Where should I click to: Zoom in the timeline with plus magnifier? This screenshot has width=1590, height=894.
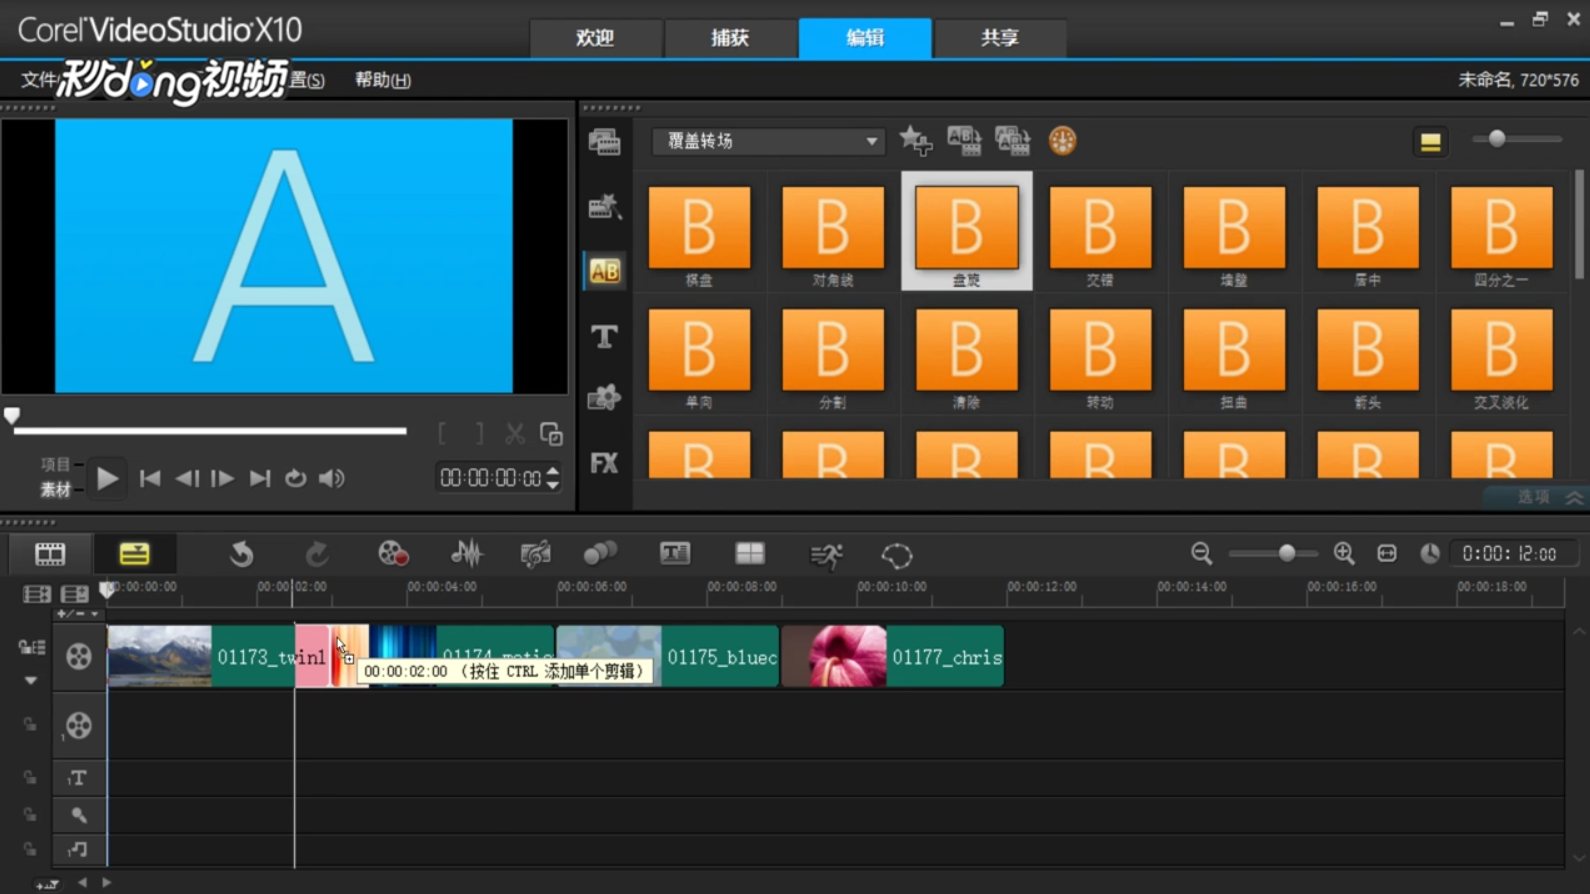coord(1344,553)
